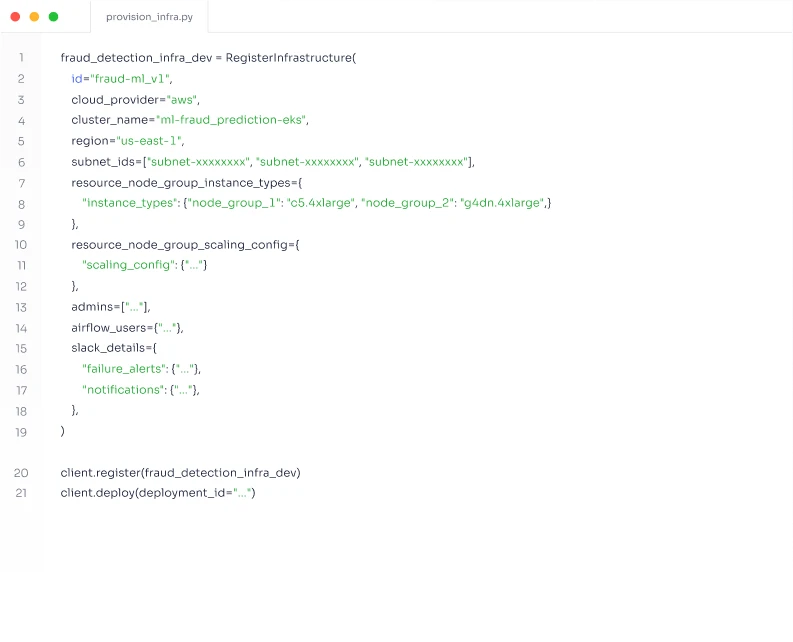This screenshot has width=793, height=642.
Task: Click the green maximize window button
Action: click(53, 17)
